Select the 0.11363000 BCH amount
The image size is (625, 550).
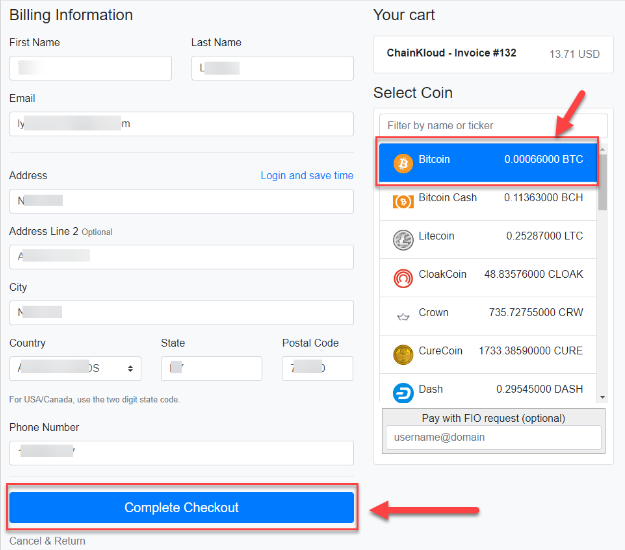(x=544, y=198)
